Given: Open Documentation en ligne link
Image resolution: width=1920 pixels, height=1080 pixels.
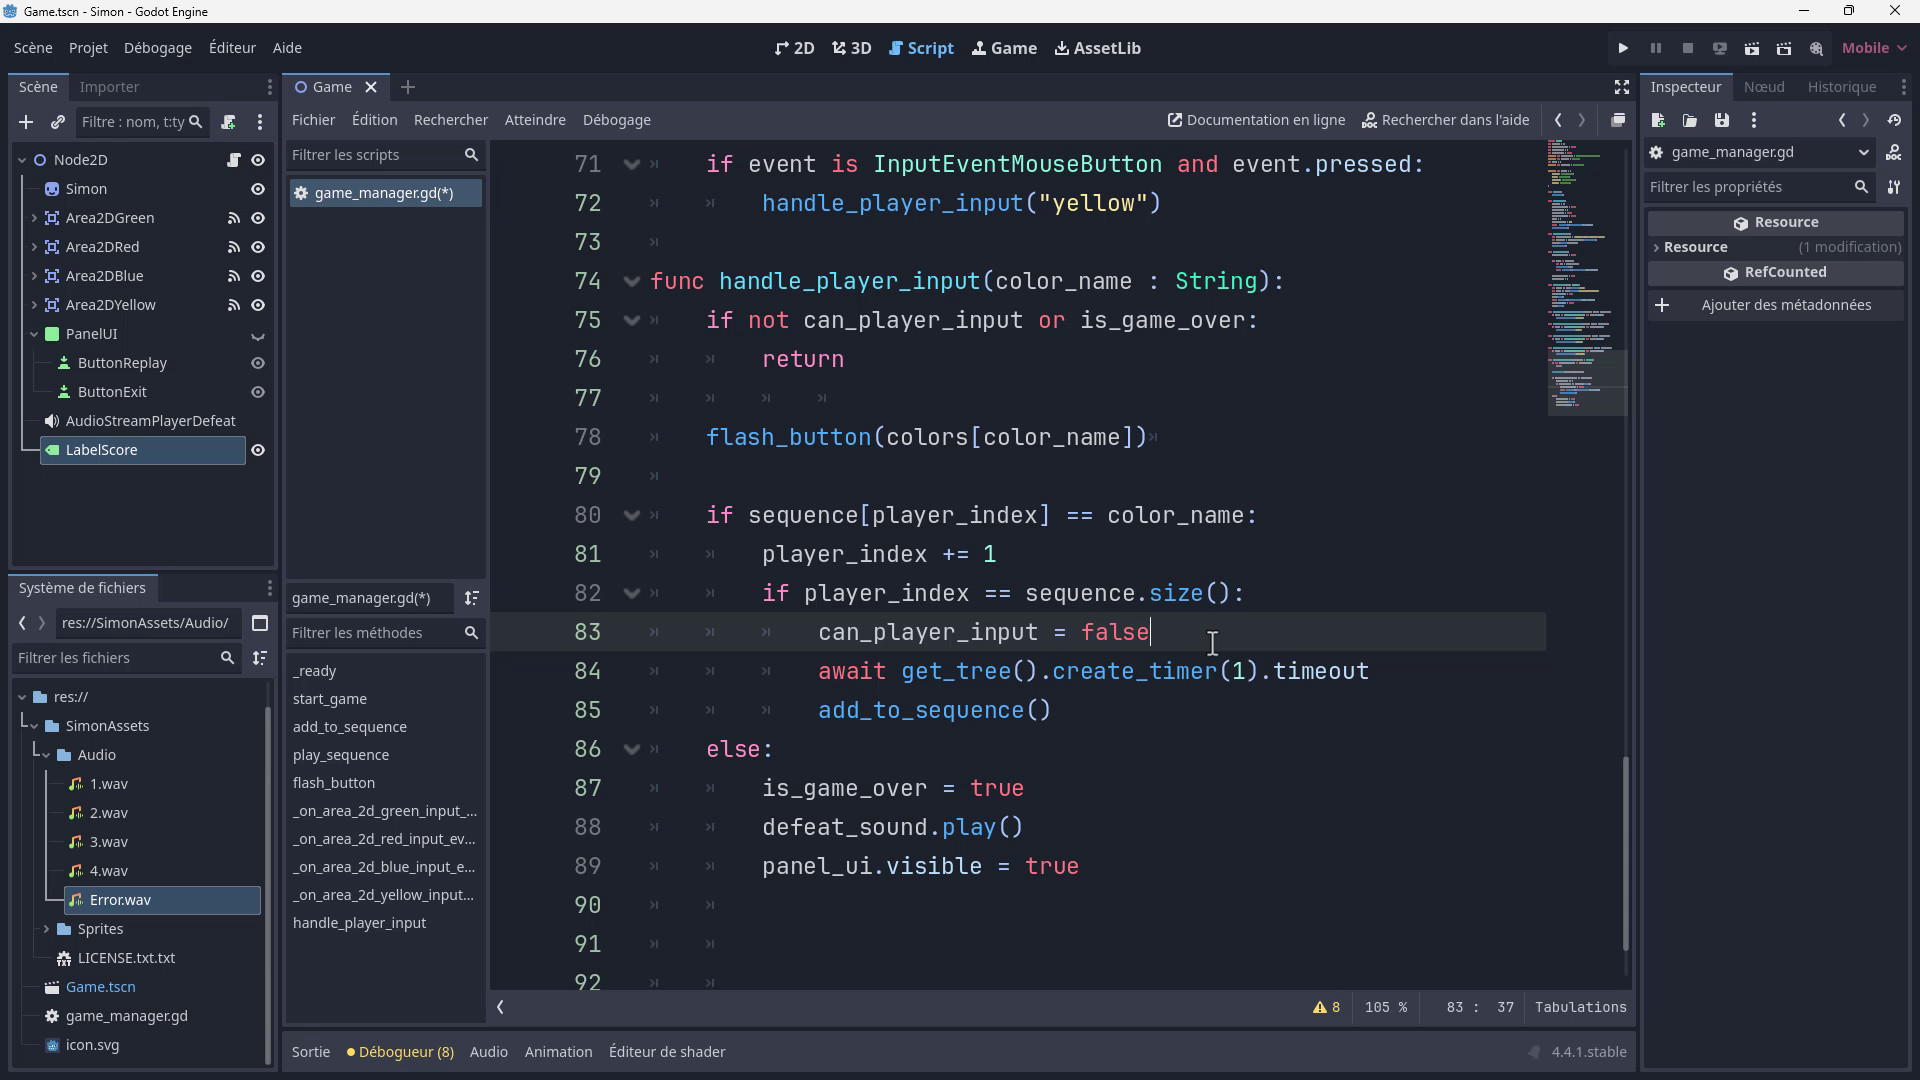Looking at the screenshot, I should click(x=1256, y=120).
